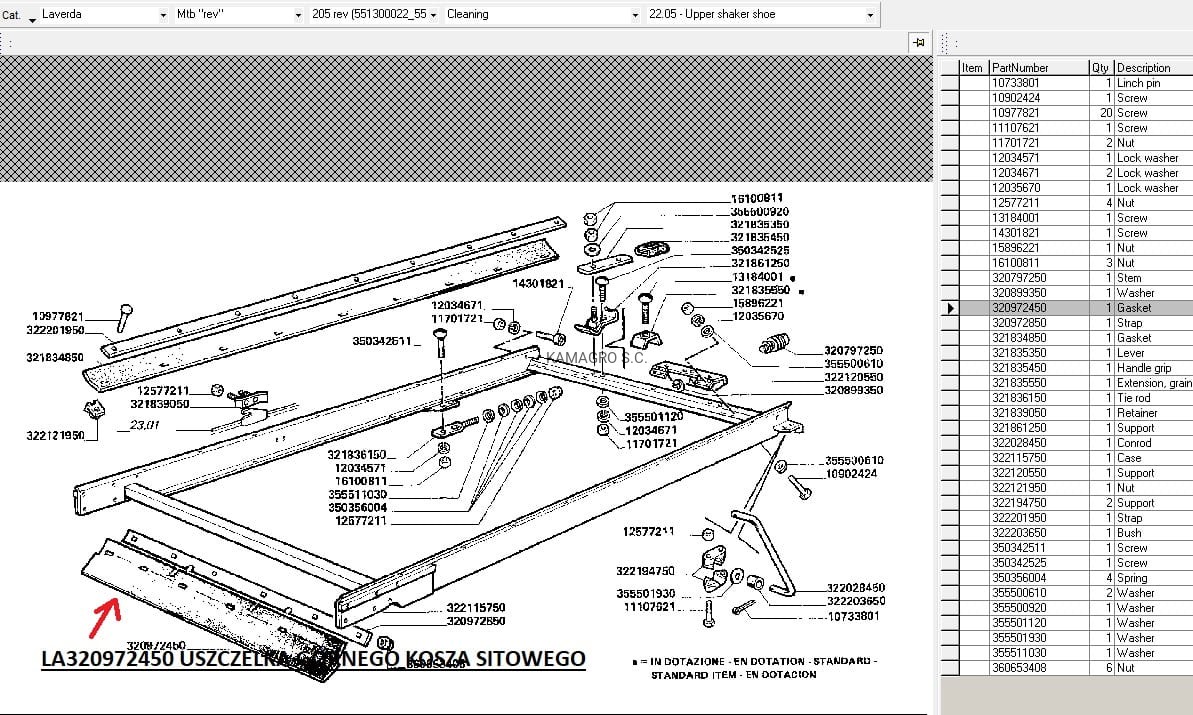
Task: Click part number 320797250 in the diagram
Action: [x=853, y=351]
